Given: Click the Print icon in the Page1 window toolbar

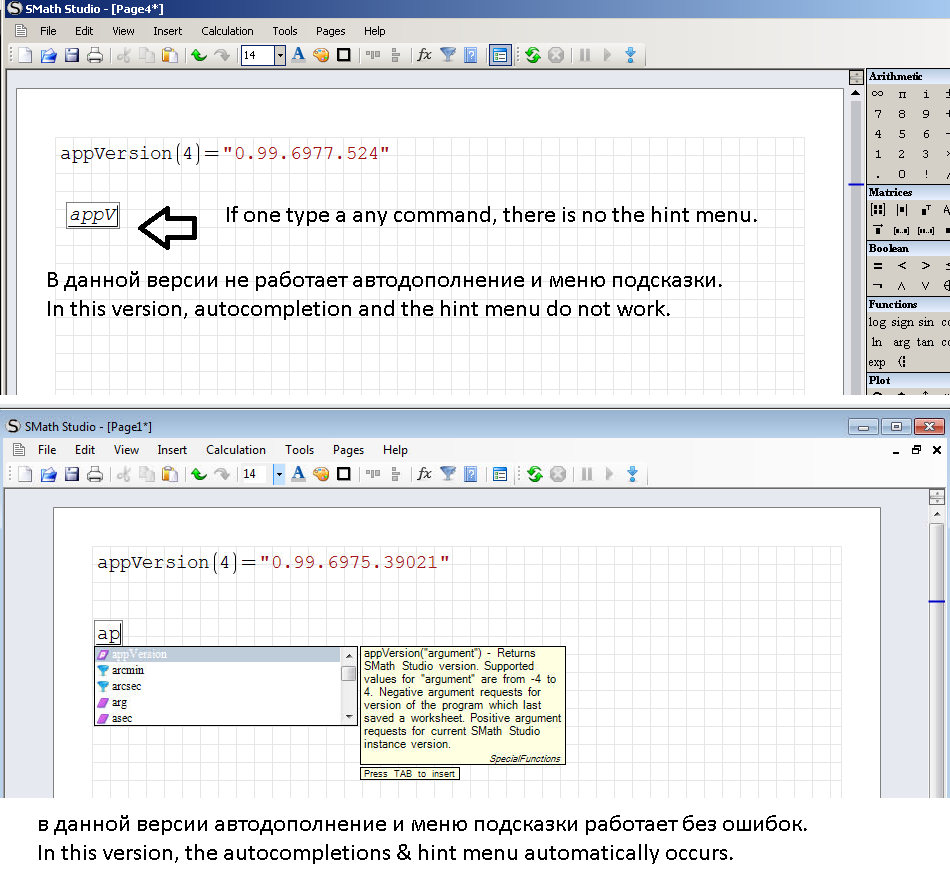Looking at the screenshot, I should coord(95,474).
